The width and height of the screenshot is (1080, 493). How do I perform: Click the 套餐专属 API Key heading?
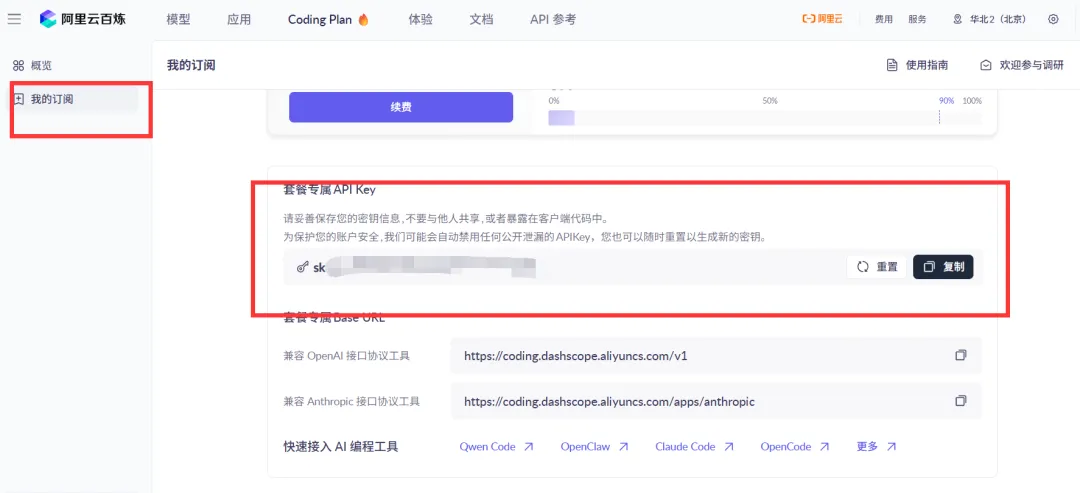pyautogui.click(x=330, y=189)
